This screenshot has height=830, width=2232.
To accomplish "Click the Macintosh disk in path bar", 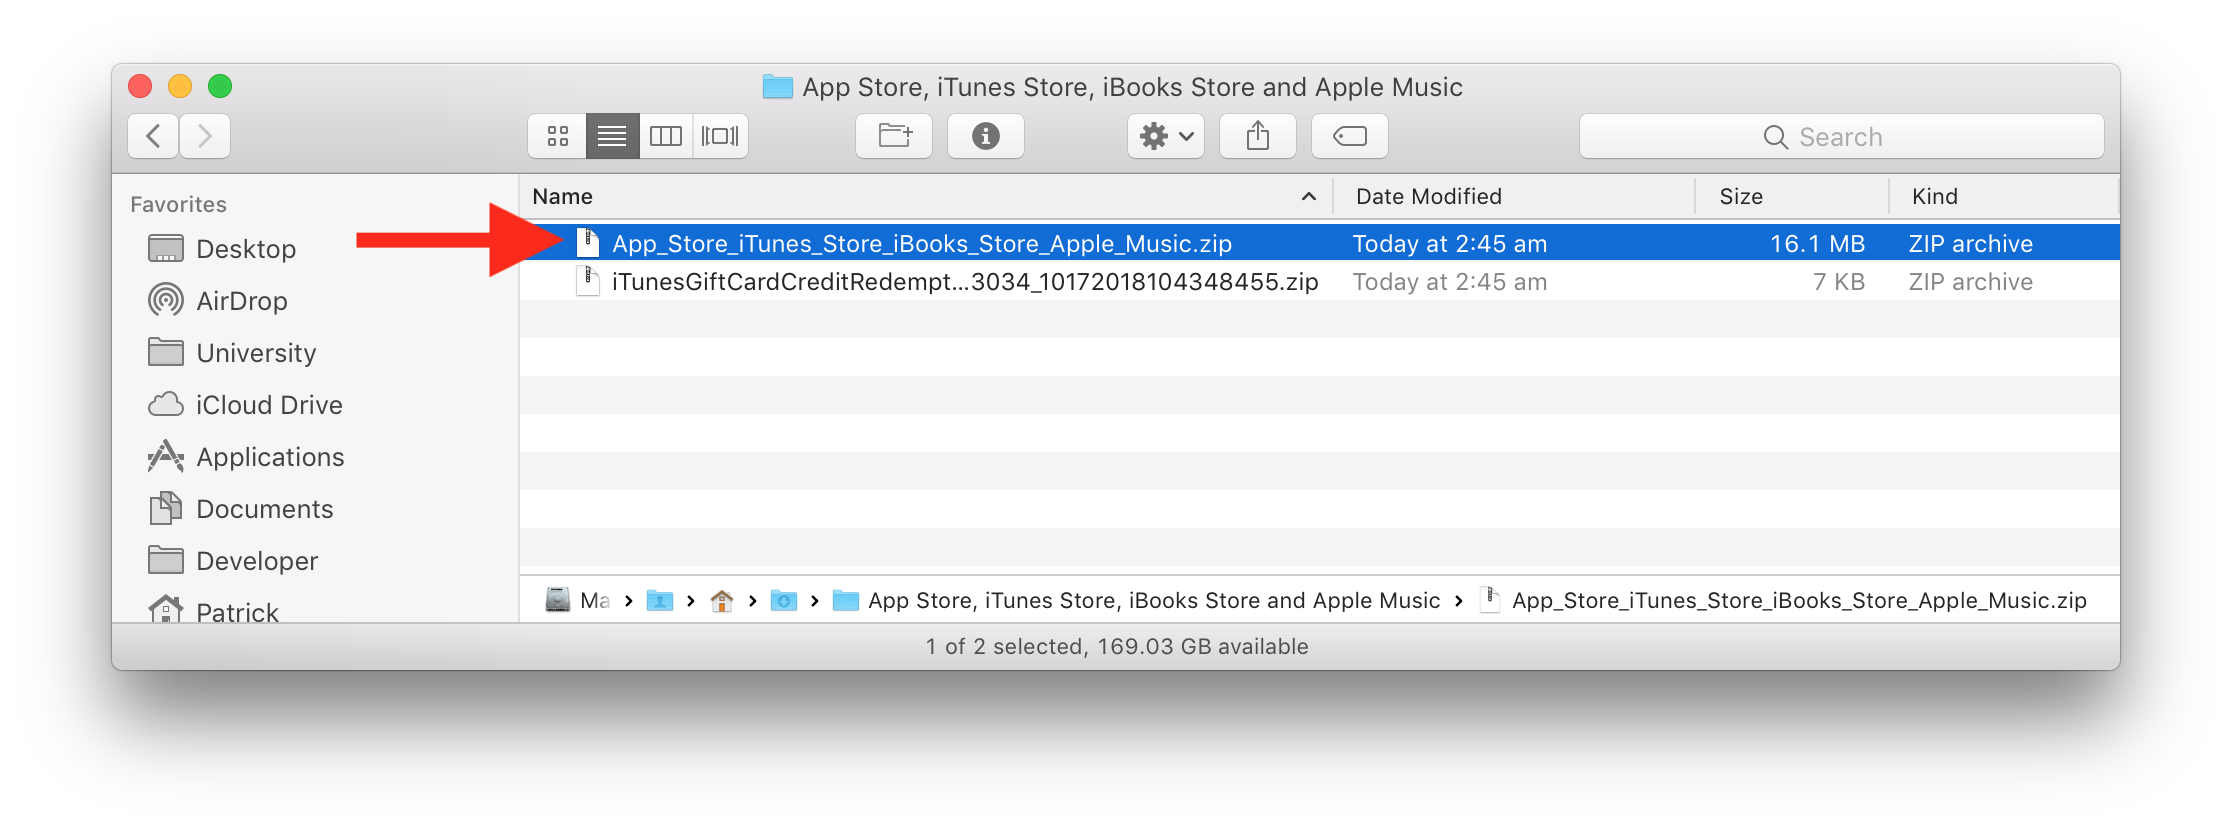I will (x=578, y=600).
